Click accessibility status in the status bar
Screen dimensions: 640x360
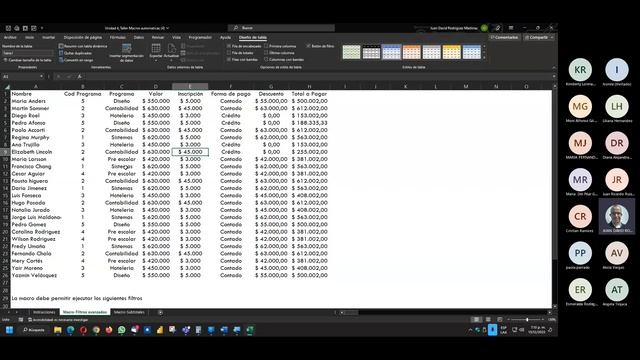(x=58, y=320)
